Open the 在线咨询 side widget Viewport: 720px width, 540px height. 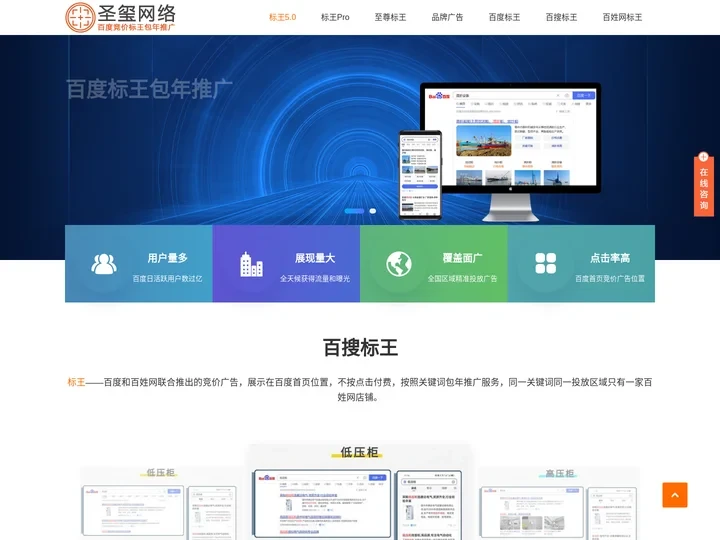click(703, 187)
